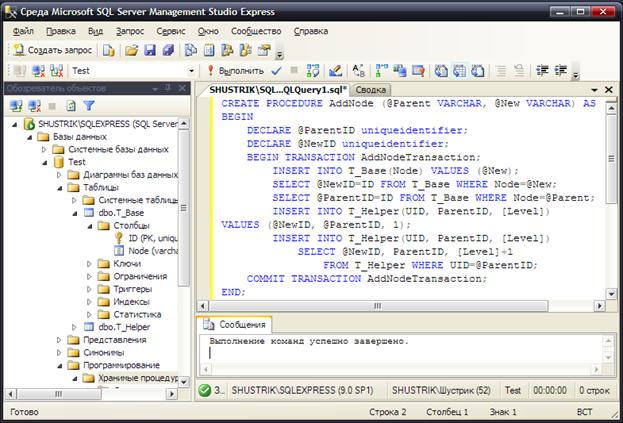Click the refresh icon in Object Explorer toolbar
Viewport: 623px width, 423px height.
[x=71, y=106]
